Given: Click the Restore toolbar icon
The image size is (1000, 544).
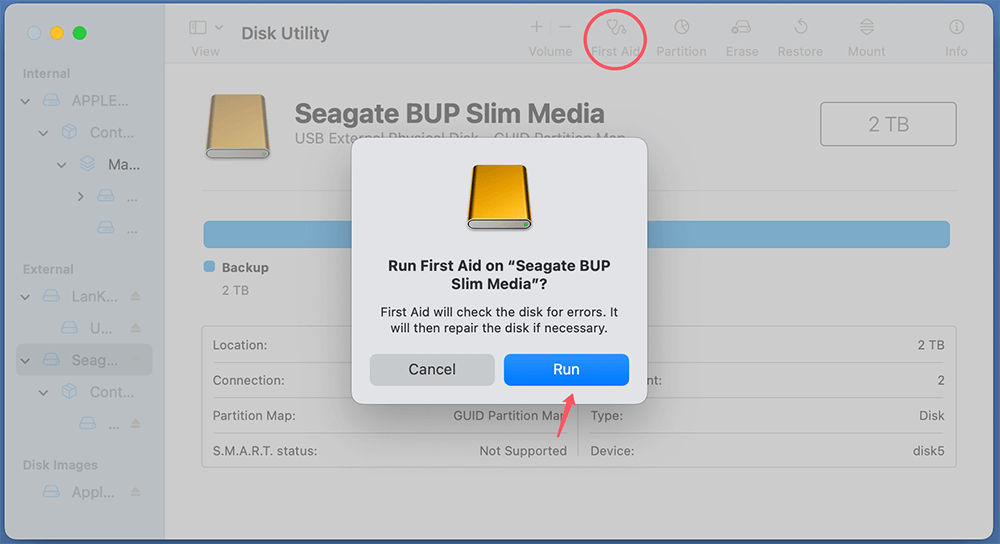Looking at the screenshot, I should tap(801, 28).
